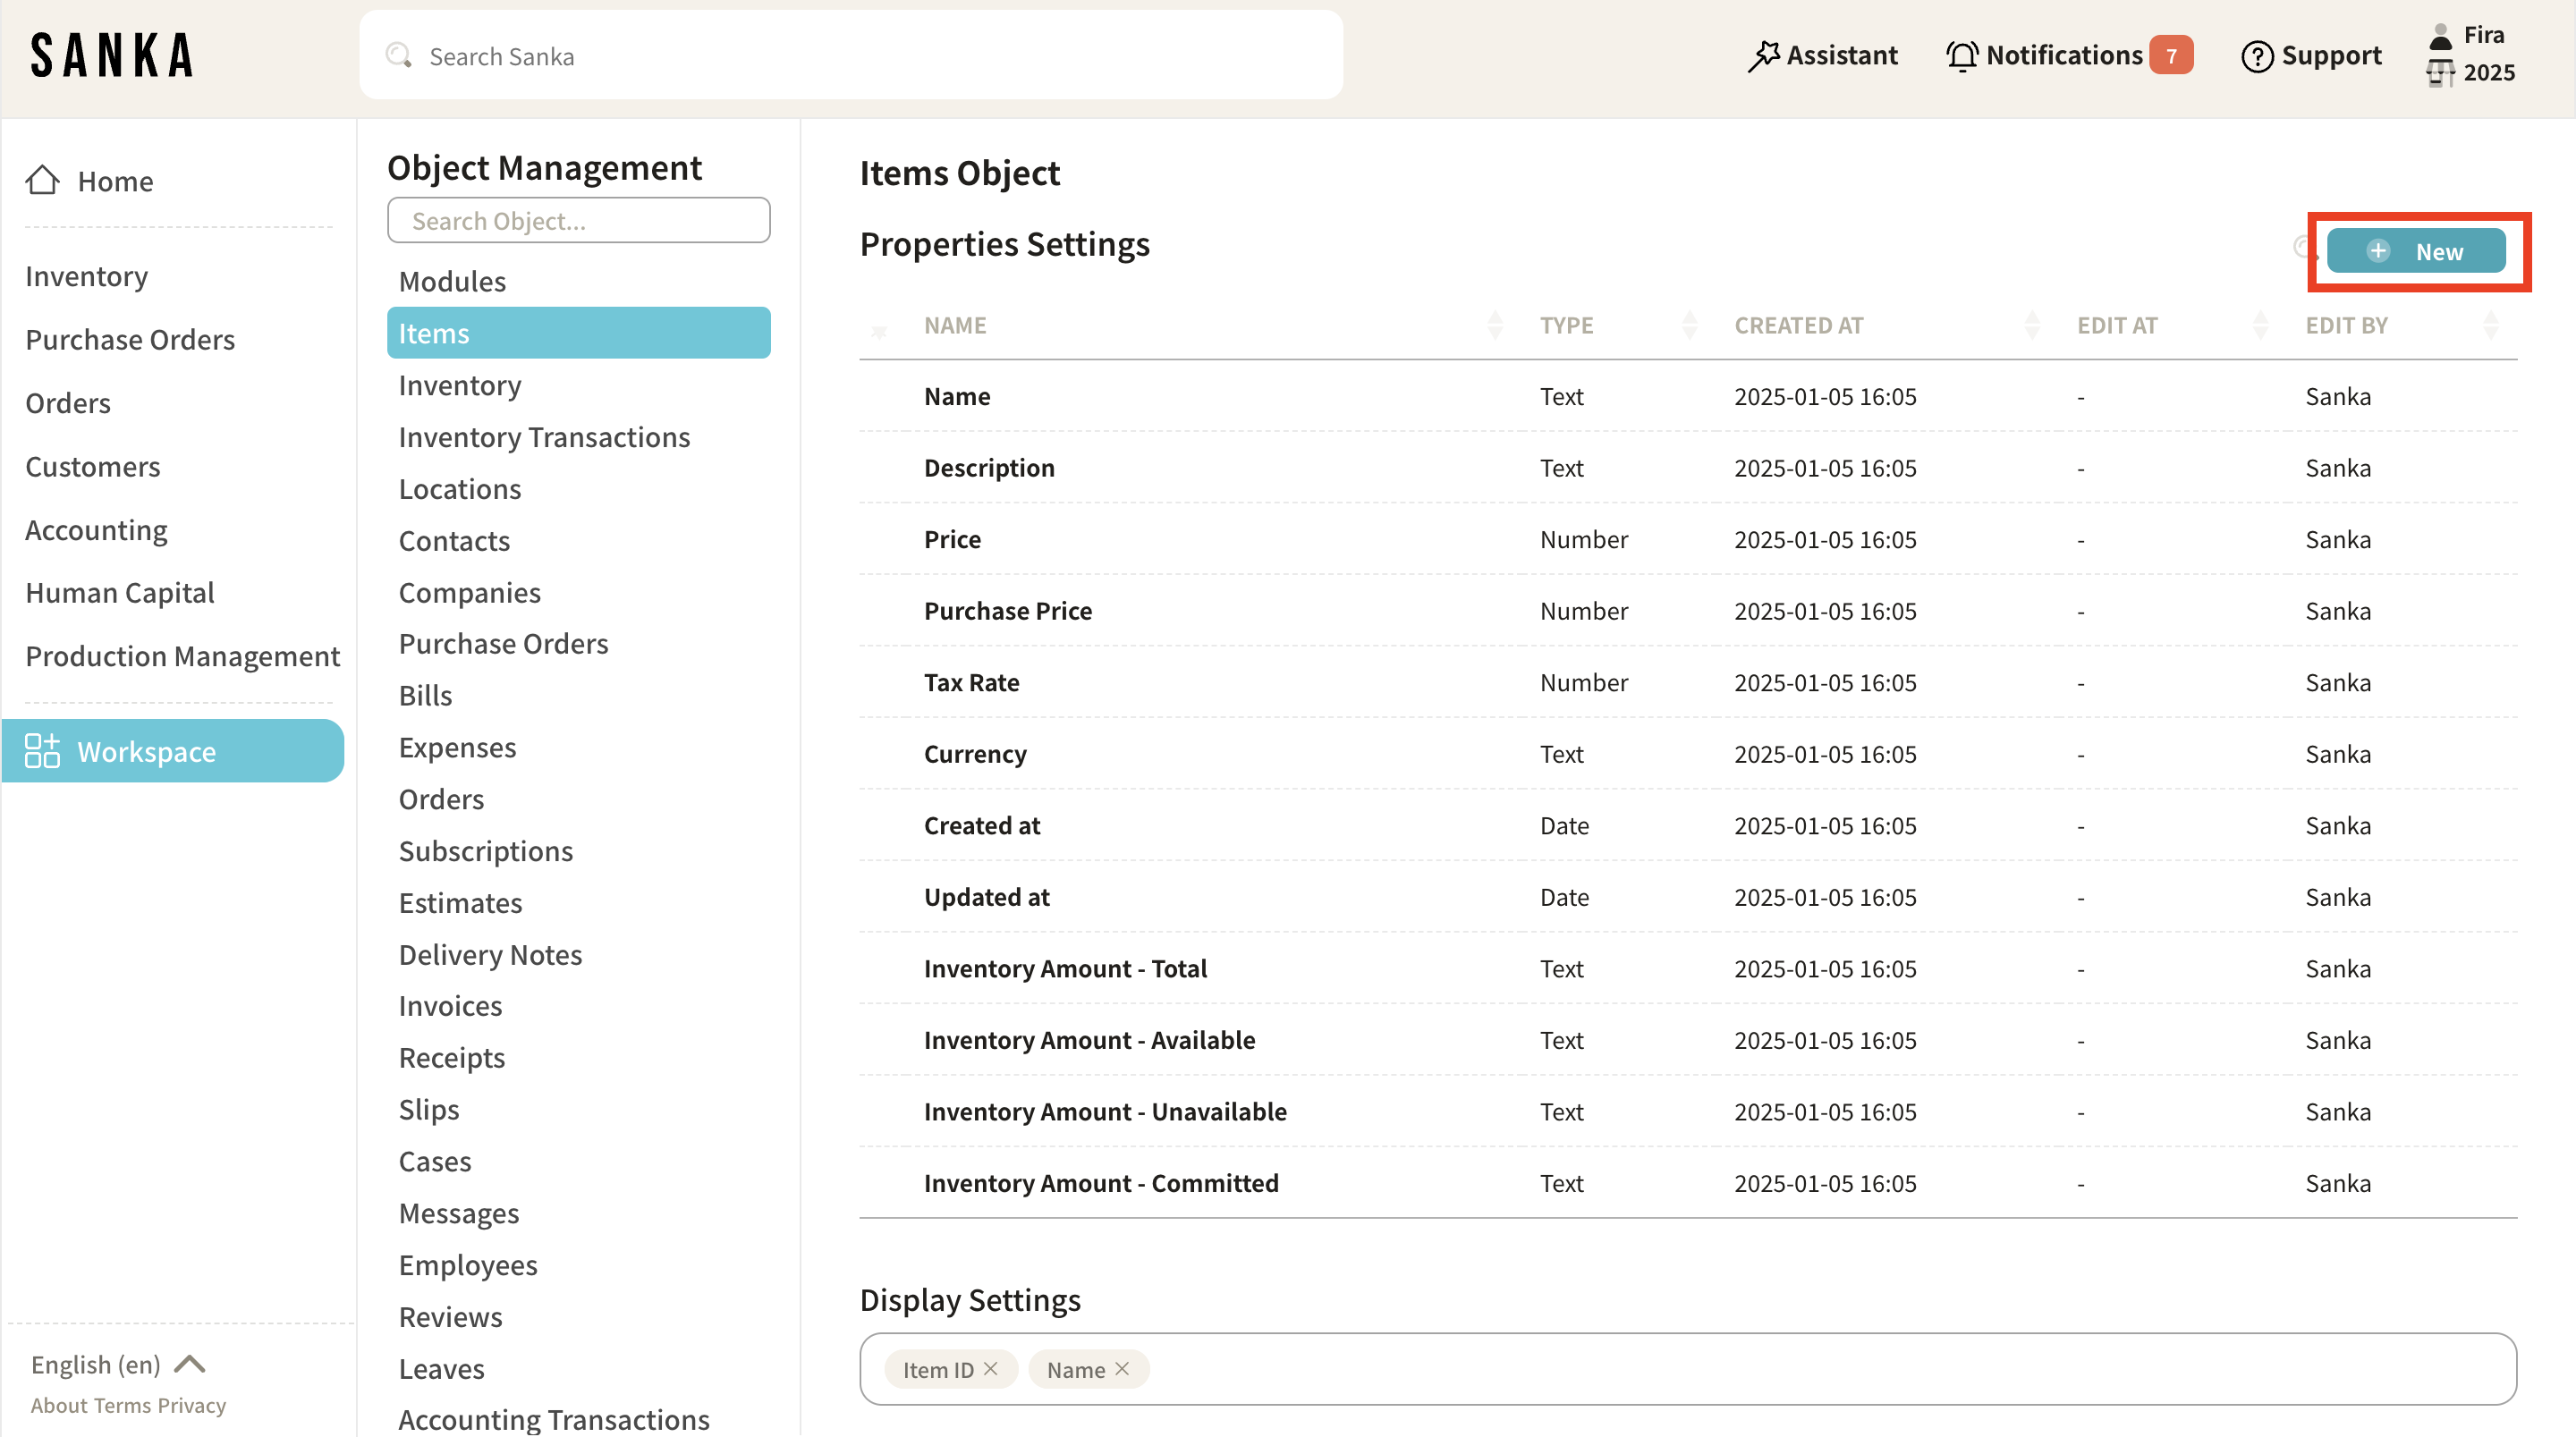Select Inventory Transactions in object list
Image resolution: width=2576 pixels, height=1437 pixels.
544,437
